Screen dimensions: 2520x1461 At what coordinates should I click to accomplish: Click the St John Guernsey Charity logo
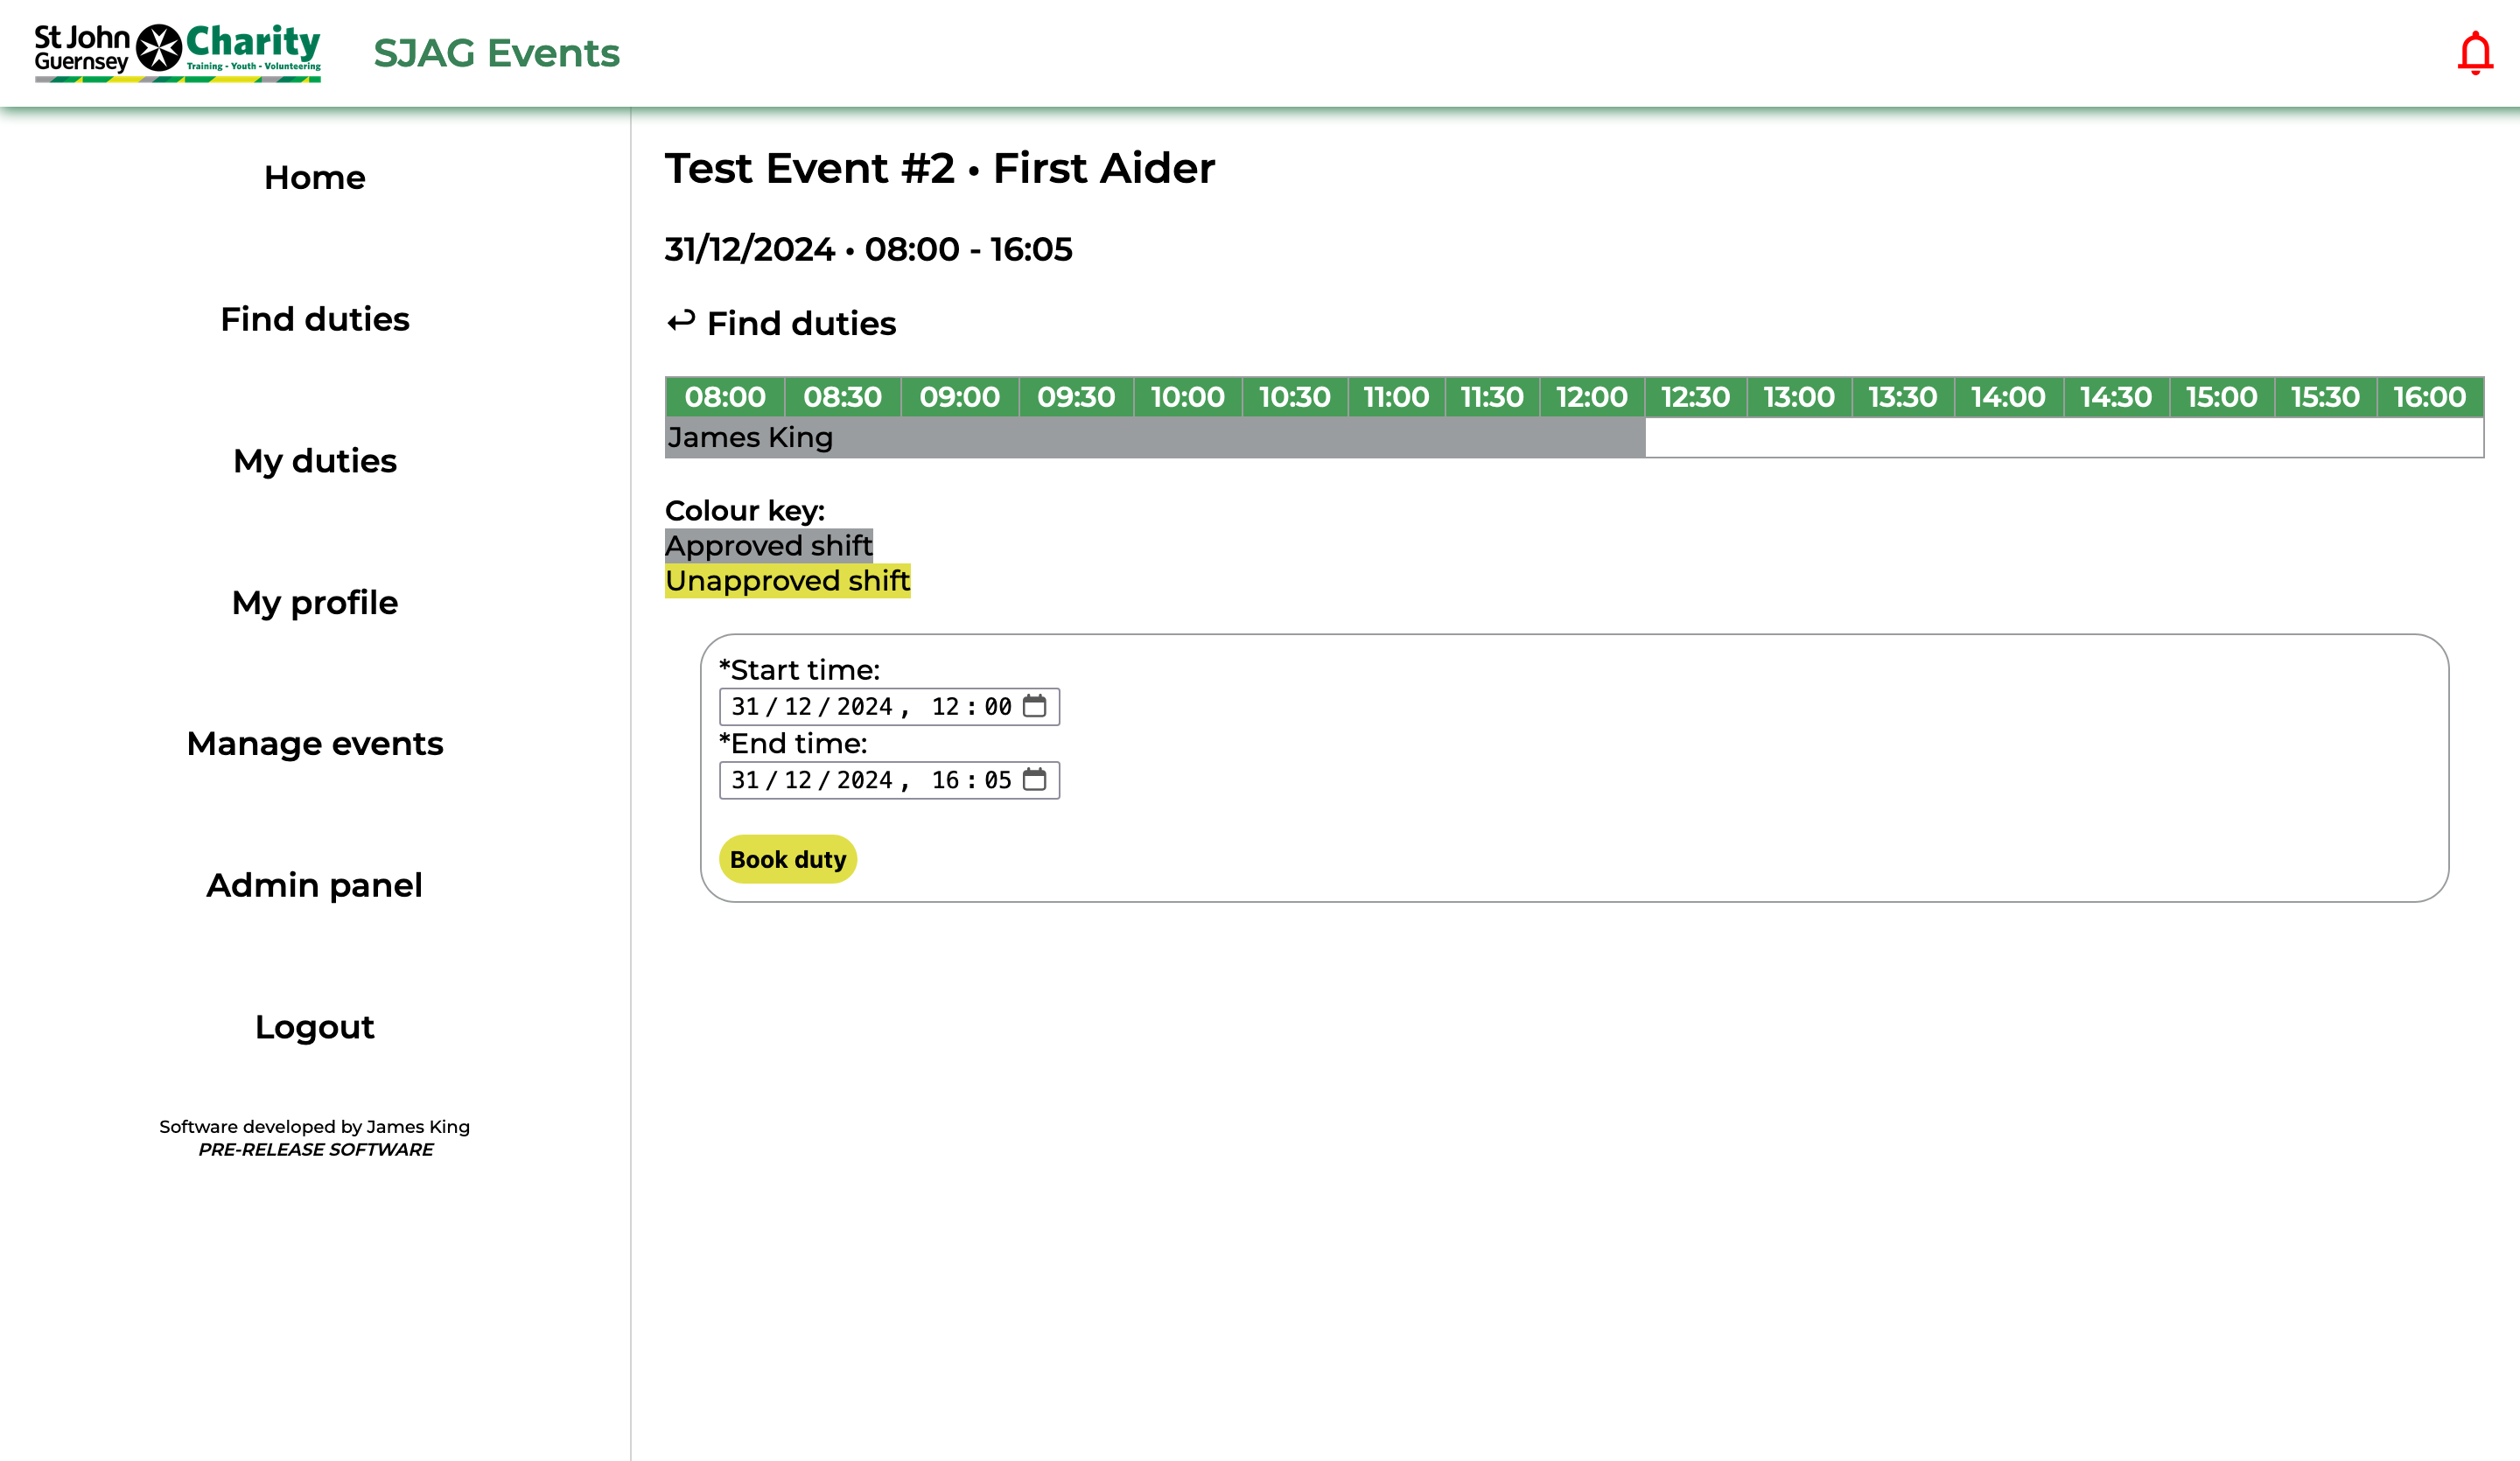[177, 52]
